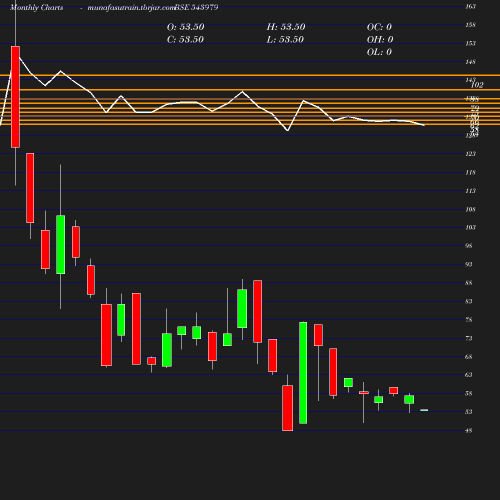Image resolution: width=500 pixels, height=500 pixels.
Task: Click the 93 price axis label
Action: (469, 265)
